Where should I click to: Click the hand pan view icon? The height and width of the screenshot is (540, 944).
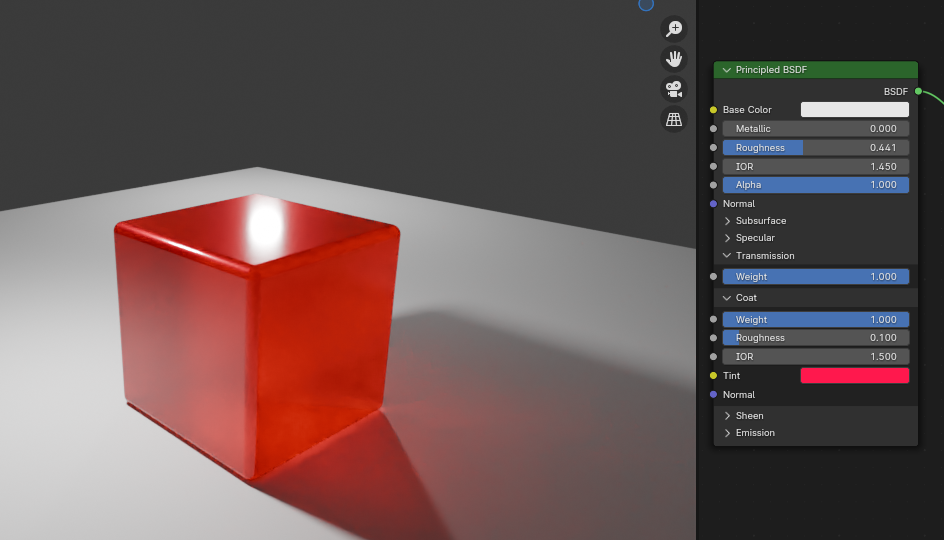pyautogui.click(x=674, y=59)
